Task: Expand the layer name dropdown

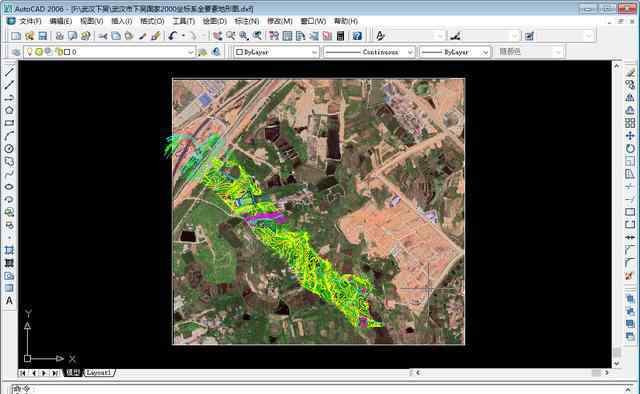Action: click(x=191, y=52)
